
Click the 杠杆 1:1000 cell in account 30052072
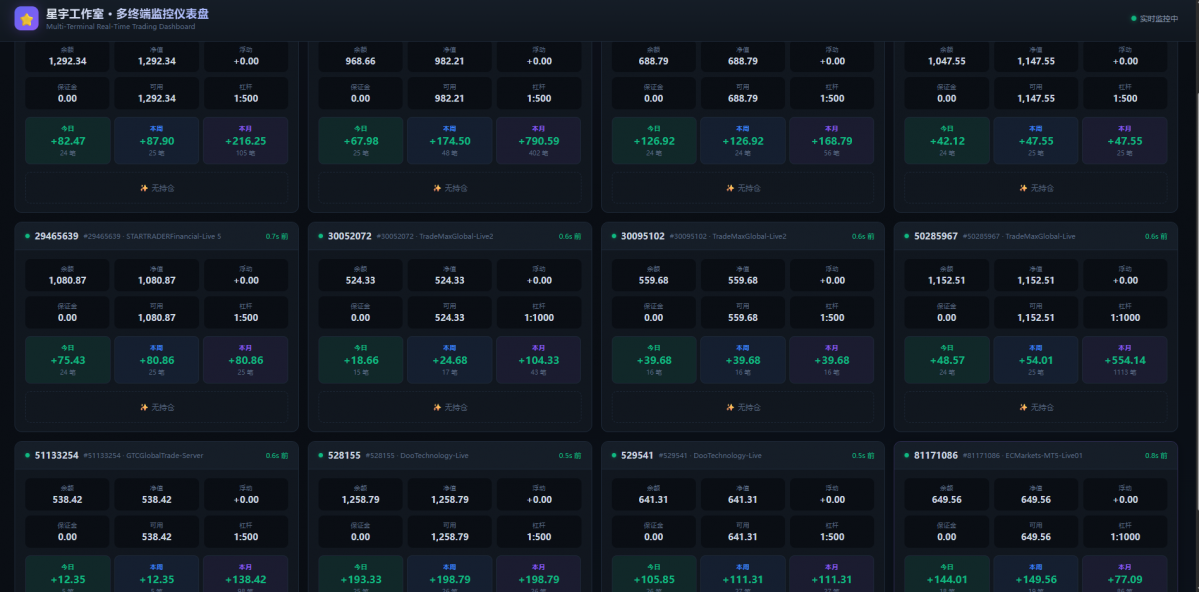point(538,313)
